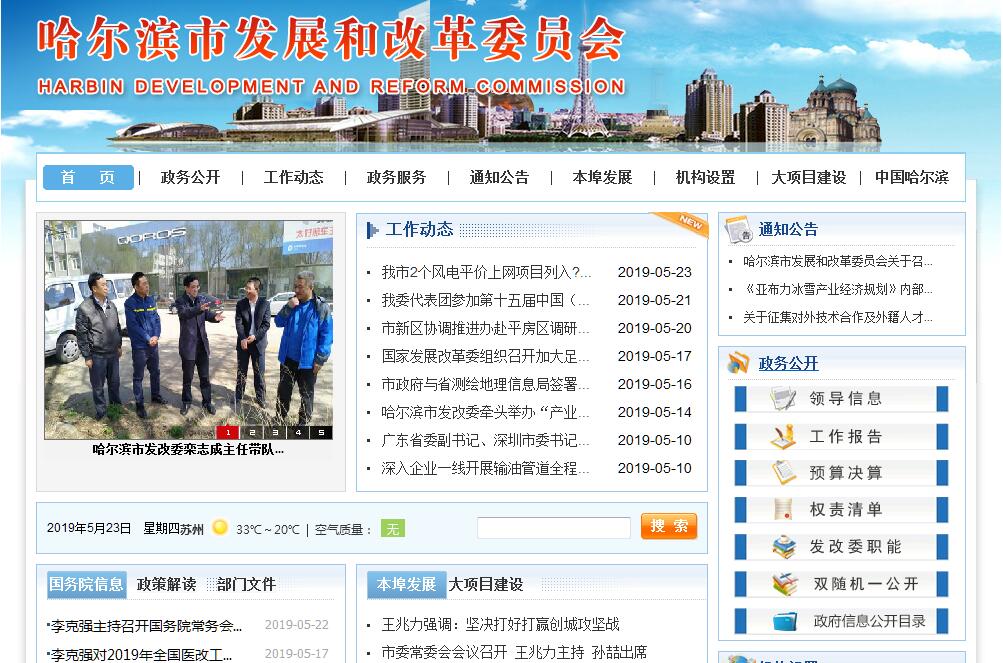This screenshot has width=1003, height=663.
Task: Open news 广东省委副书记、深圳市委书记
Action: (486, 440)
